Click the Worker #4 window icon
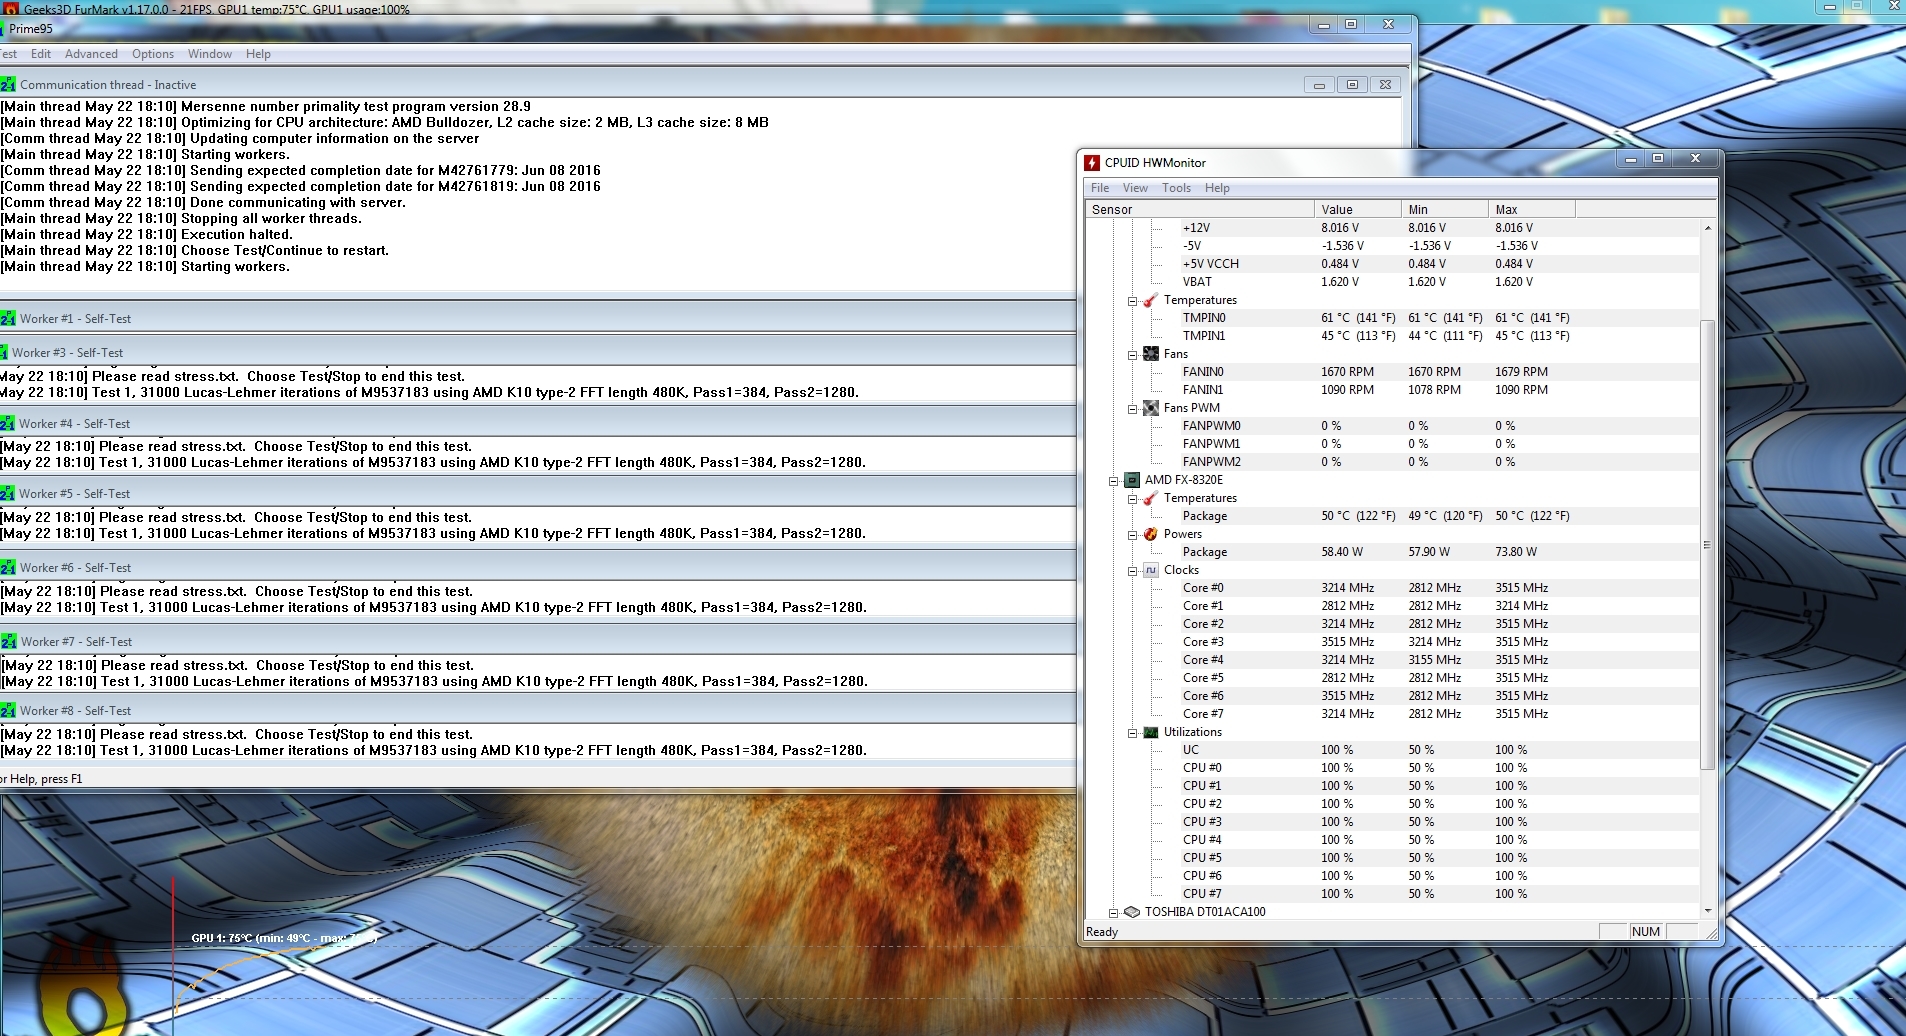 (x=8, y=424)
